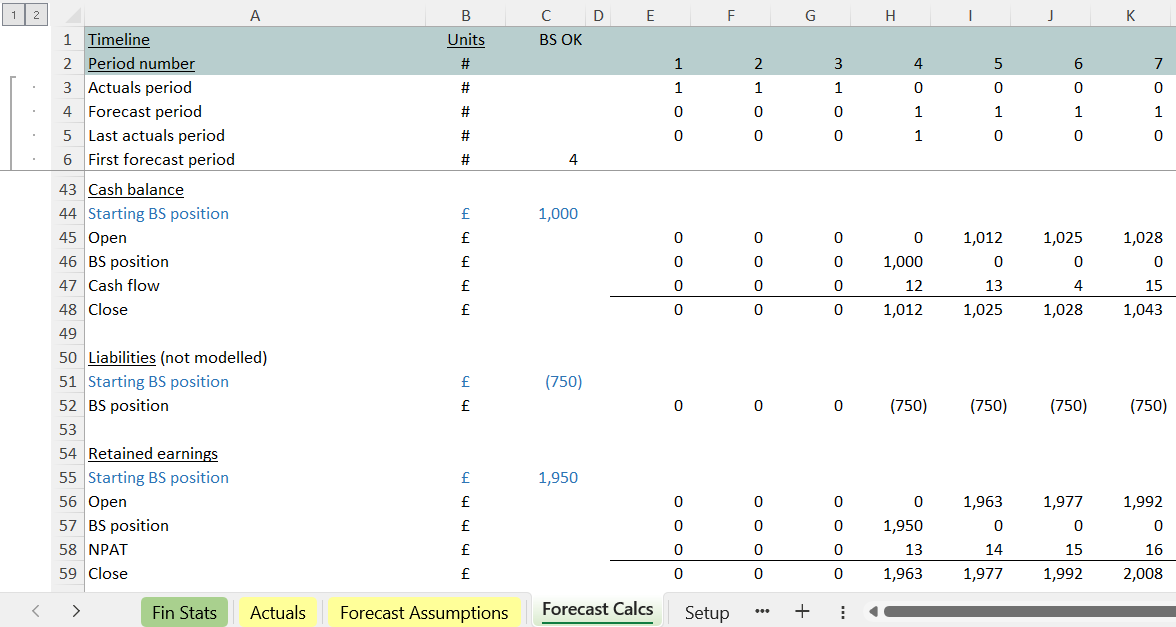Add a new sheet with plus icon
The image size is (1176, 627).
point(802,612)
